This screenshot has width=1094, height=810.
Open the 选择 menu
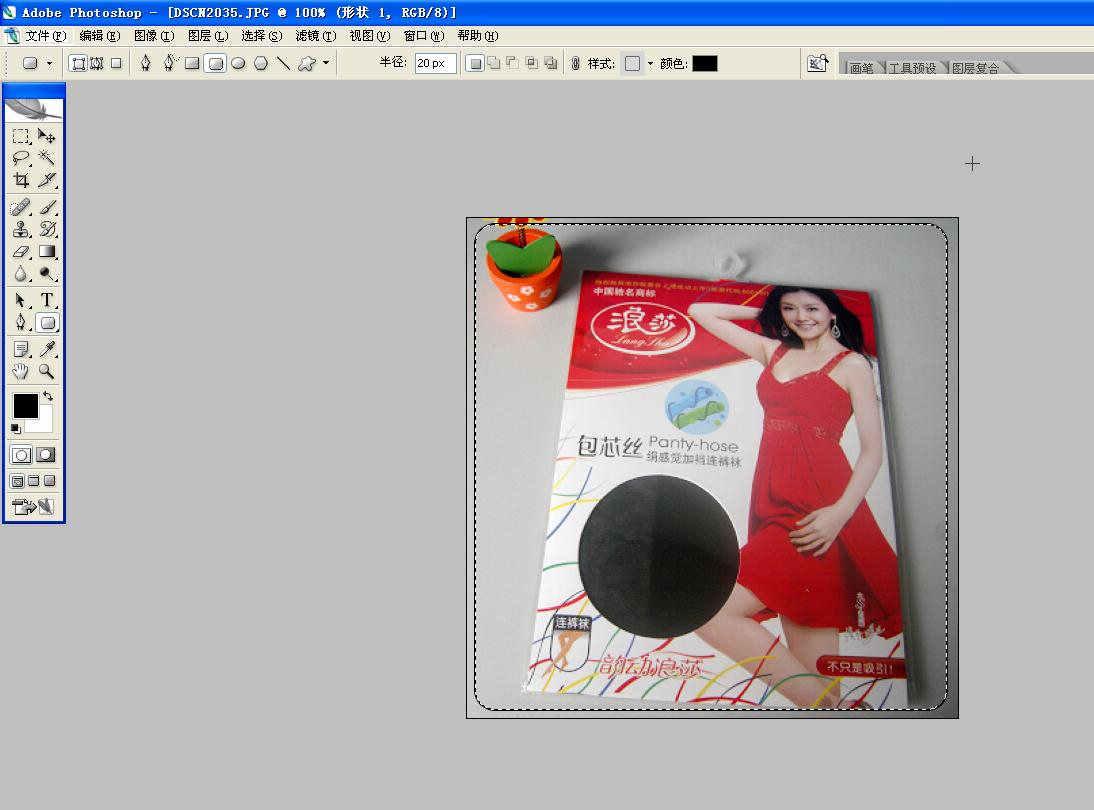click(262, 36)
